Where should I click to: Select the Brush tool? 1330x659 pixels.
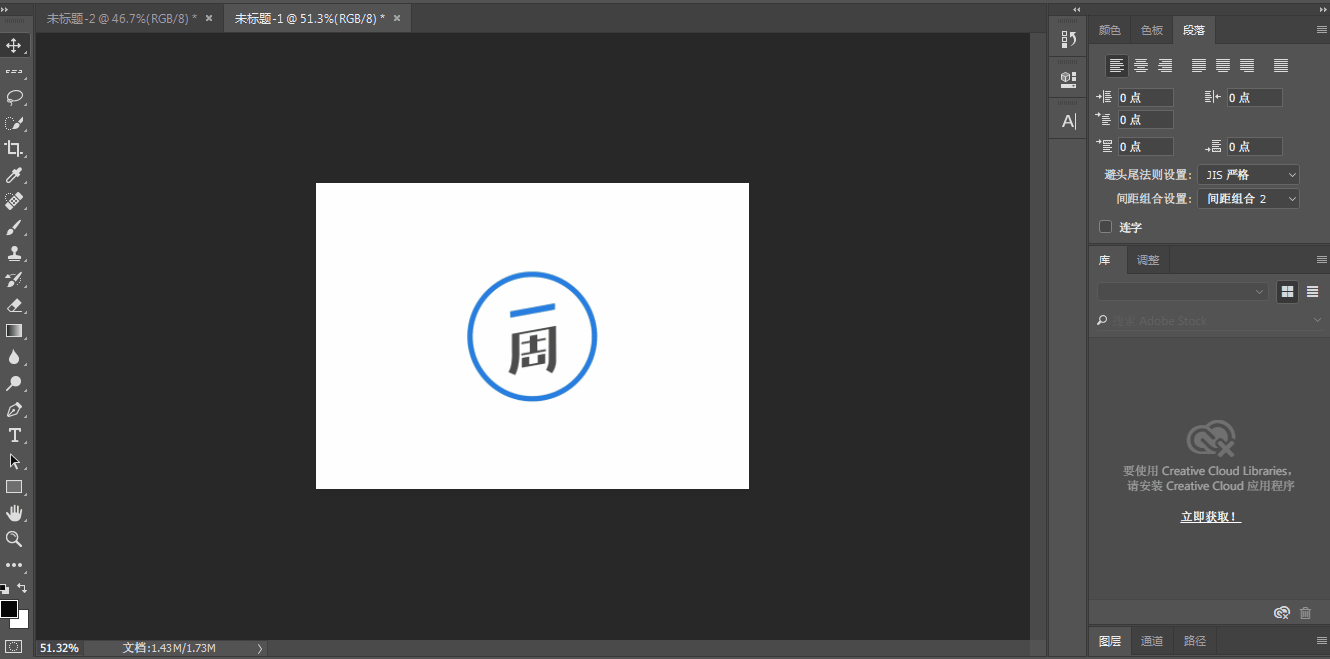(x=14, y=228)
